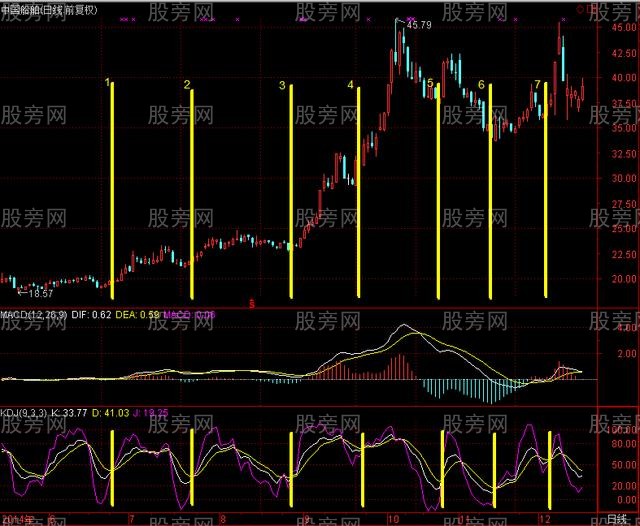
Task: Jump to month 9 on the time axis
Action: click(x=307, y=519)
